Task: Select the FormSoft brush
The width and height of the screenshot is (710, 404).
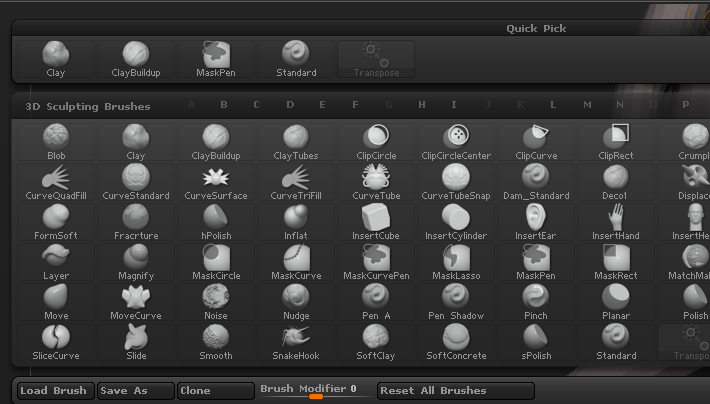Action: click(56, 222)
